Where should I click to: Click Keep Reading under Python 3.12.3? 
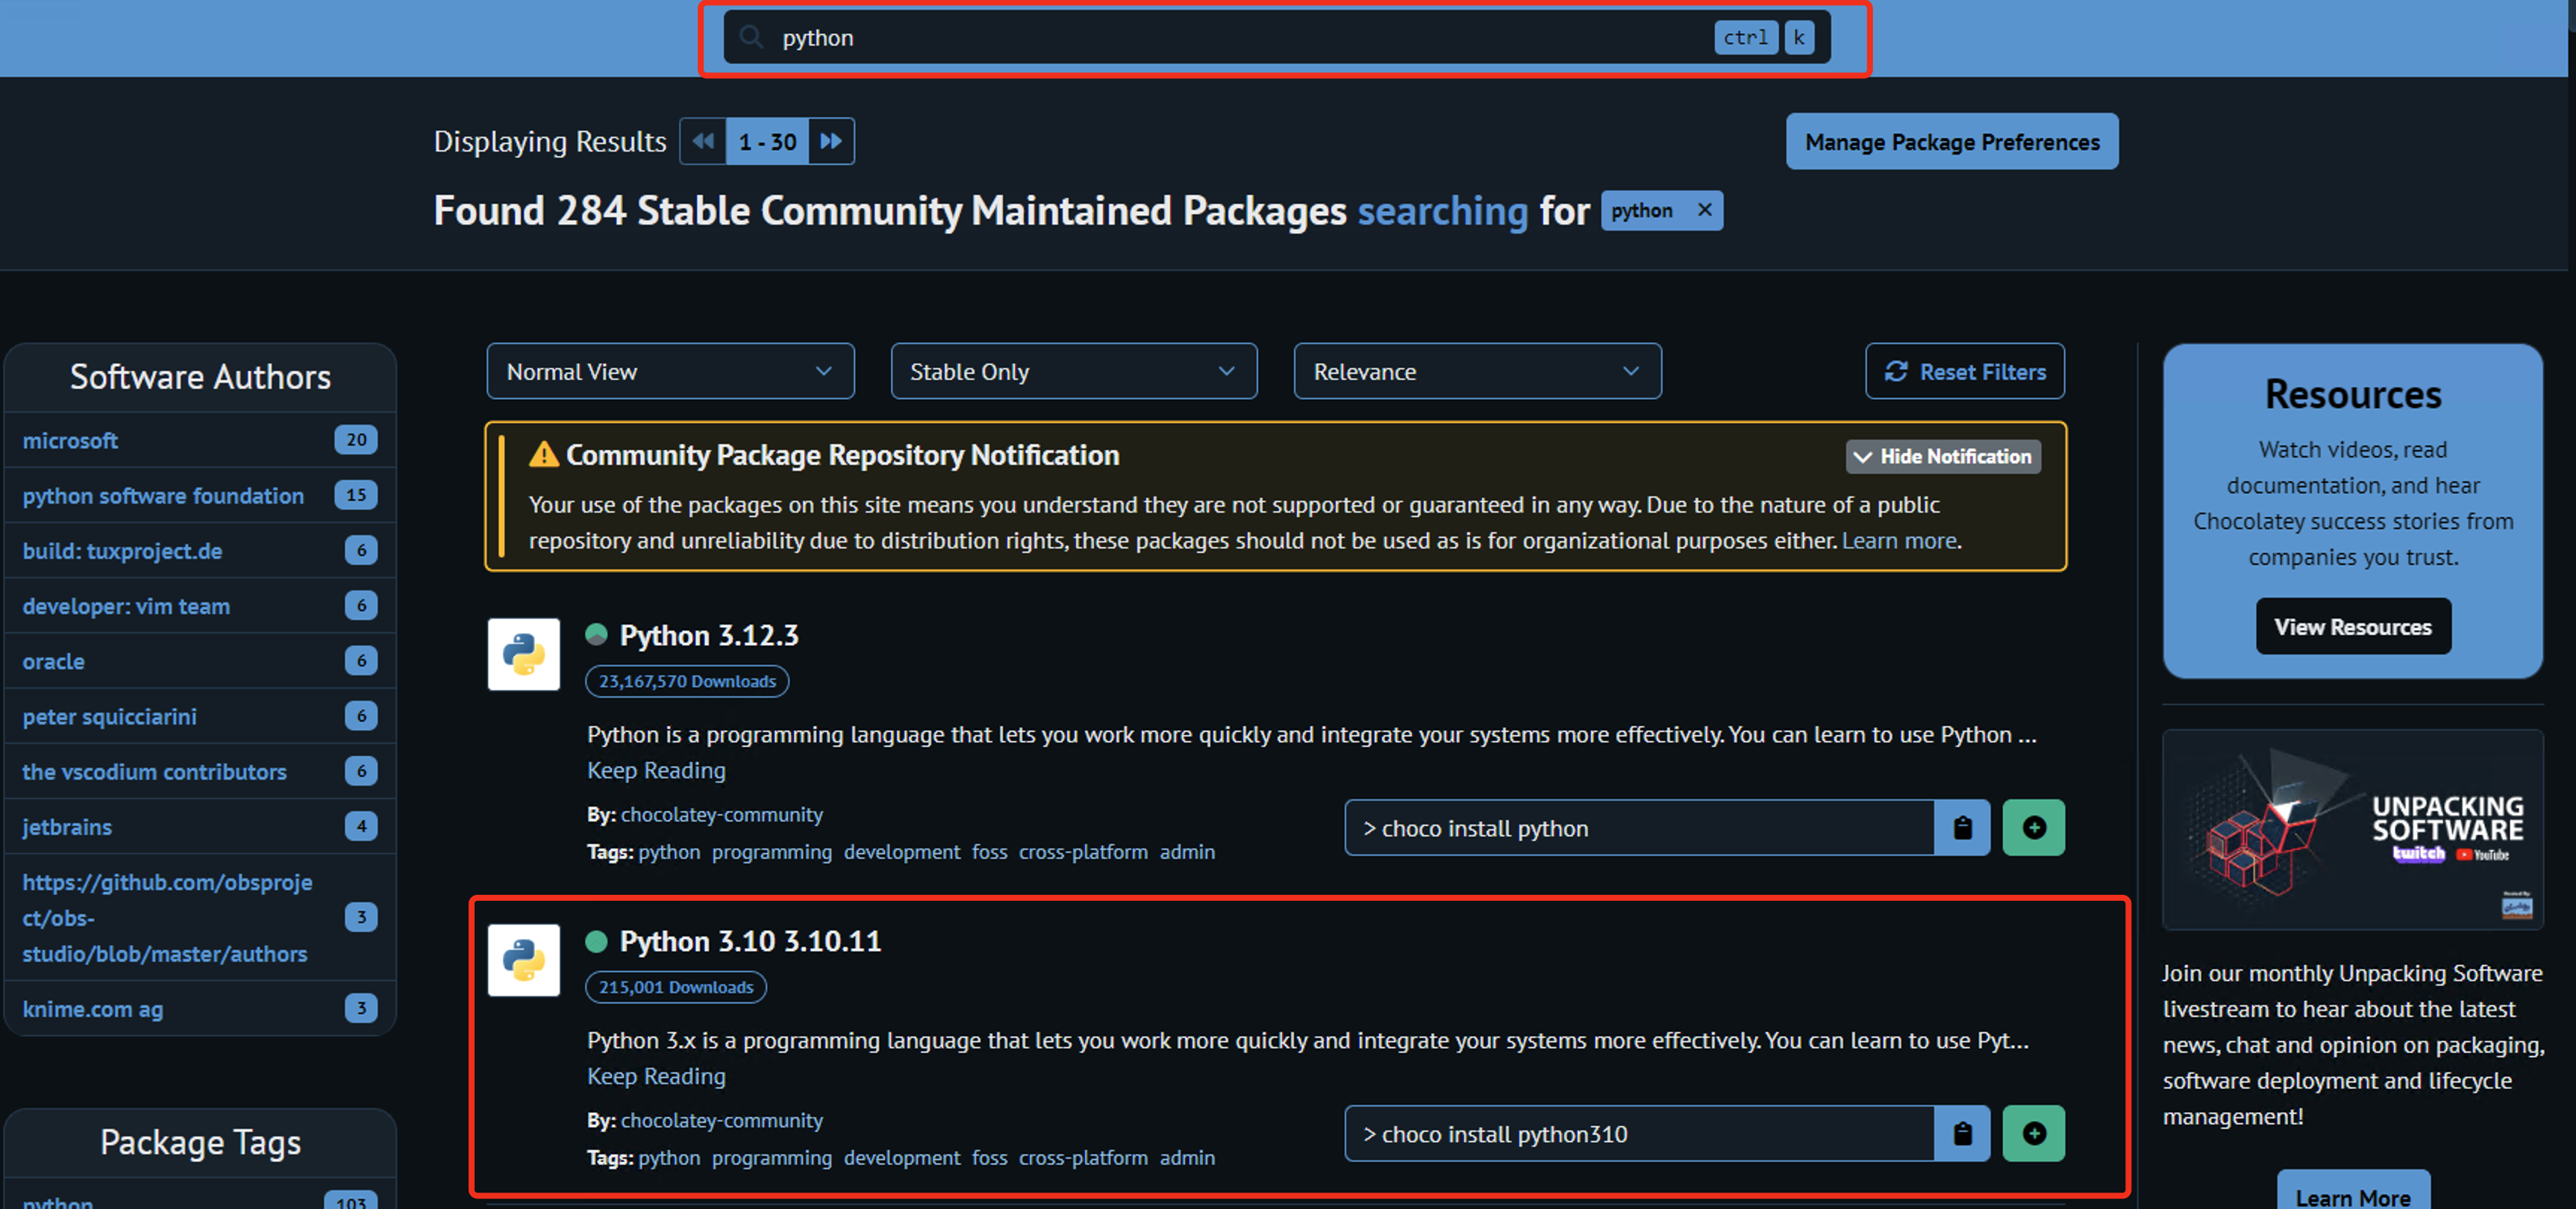tap(656, 770)
